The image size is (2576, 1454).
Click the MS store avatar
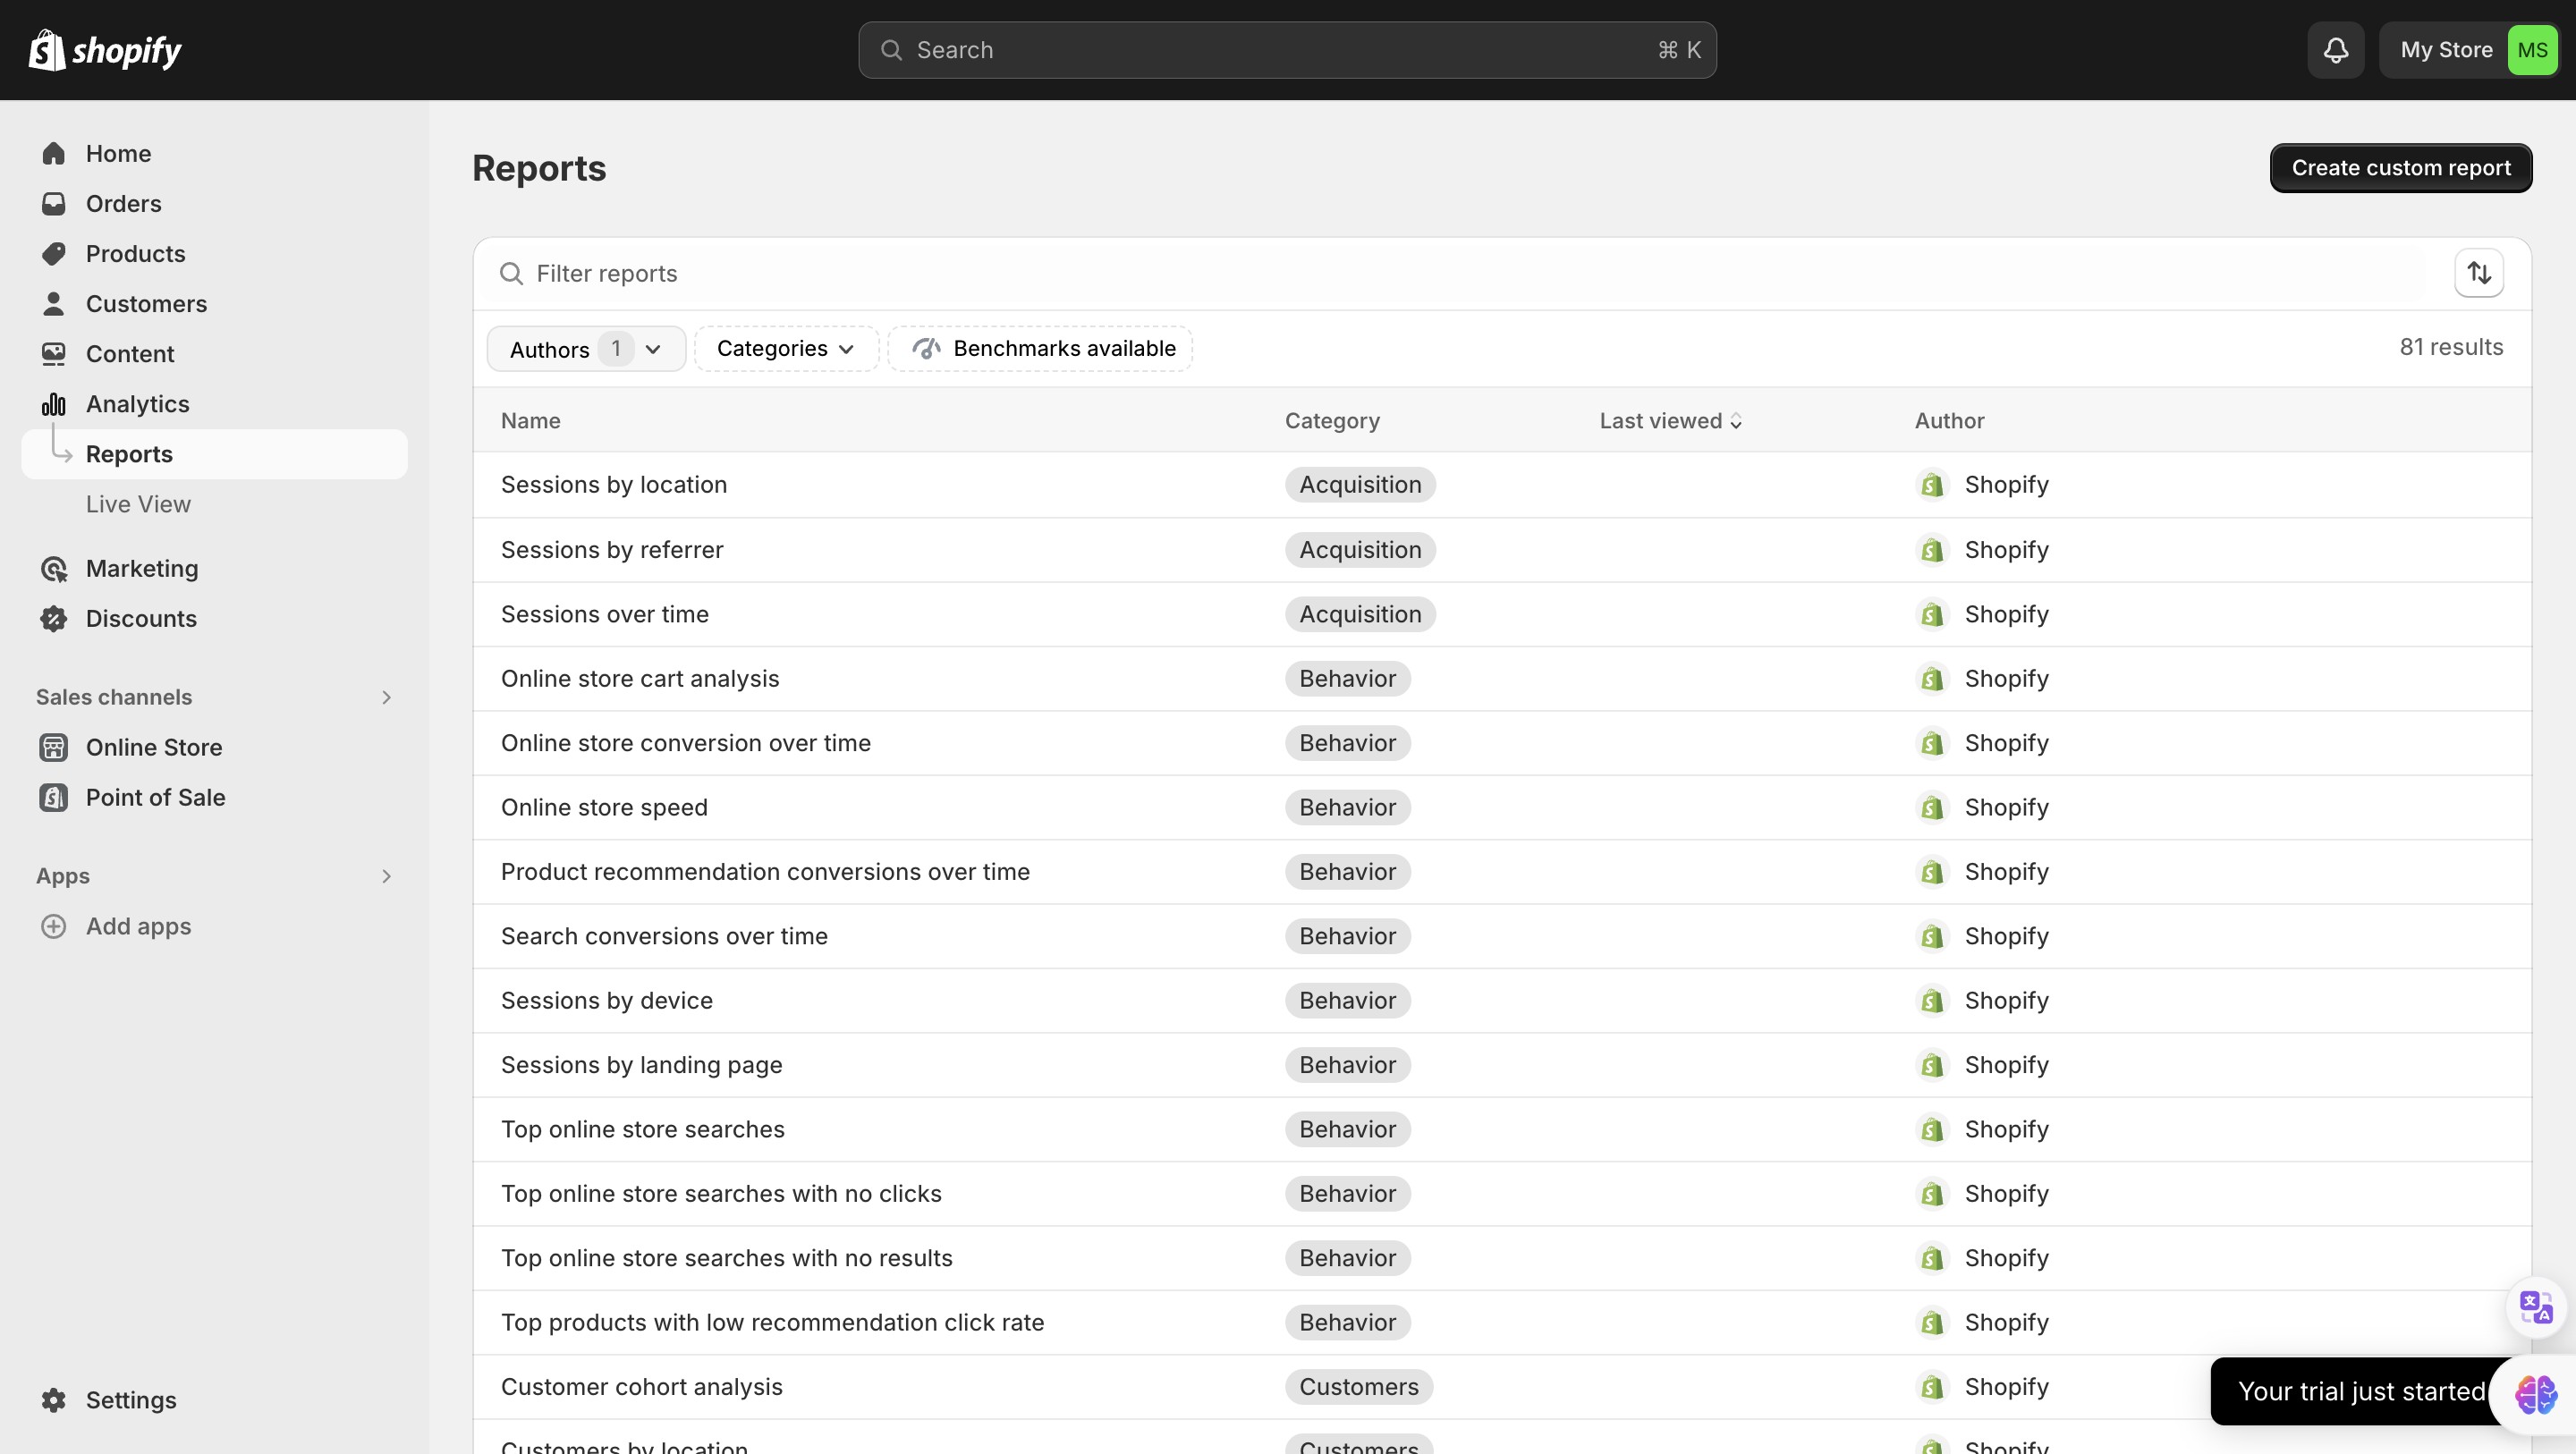[x=2531, y=50]
